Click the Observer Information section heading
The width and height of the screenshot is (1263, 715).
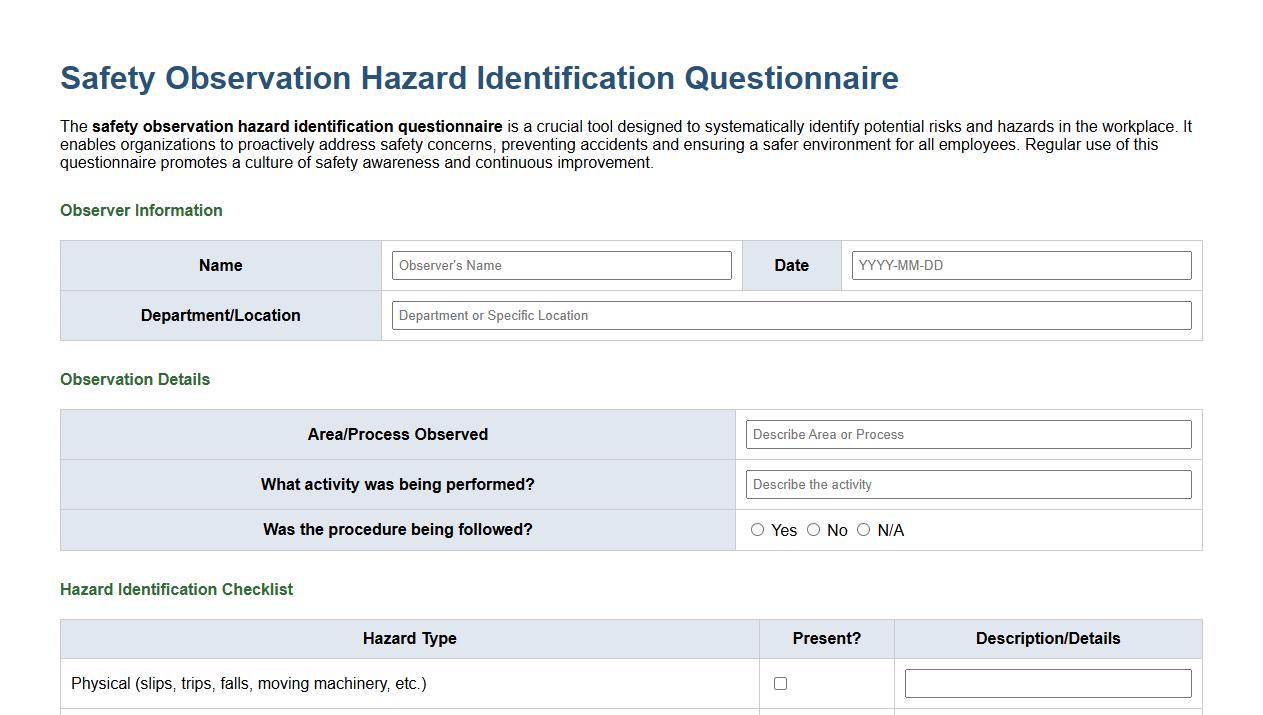click(x=141, y=210)
